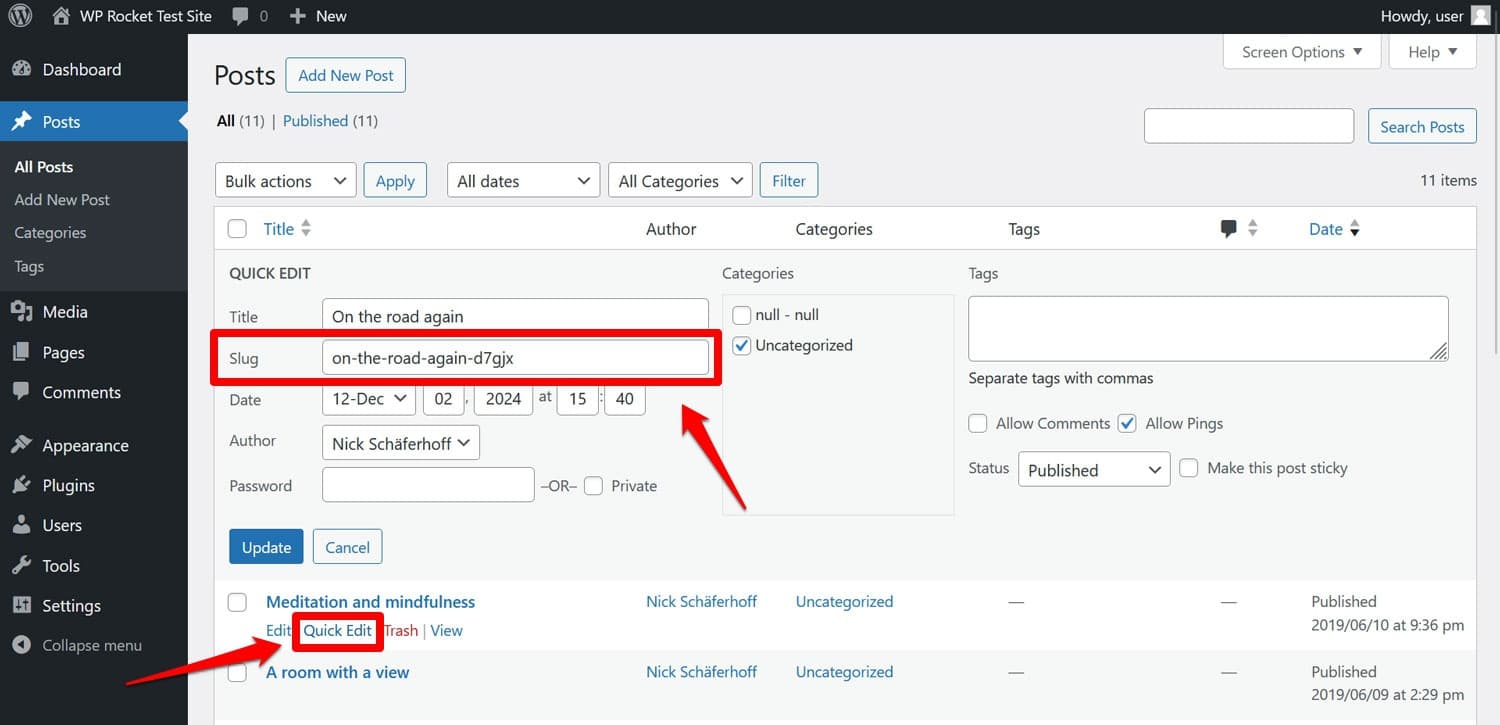Screen dimensions: 1500x725
Task: Click sort arrows next to comments column
Action: (x=1252, y=229)
